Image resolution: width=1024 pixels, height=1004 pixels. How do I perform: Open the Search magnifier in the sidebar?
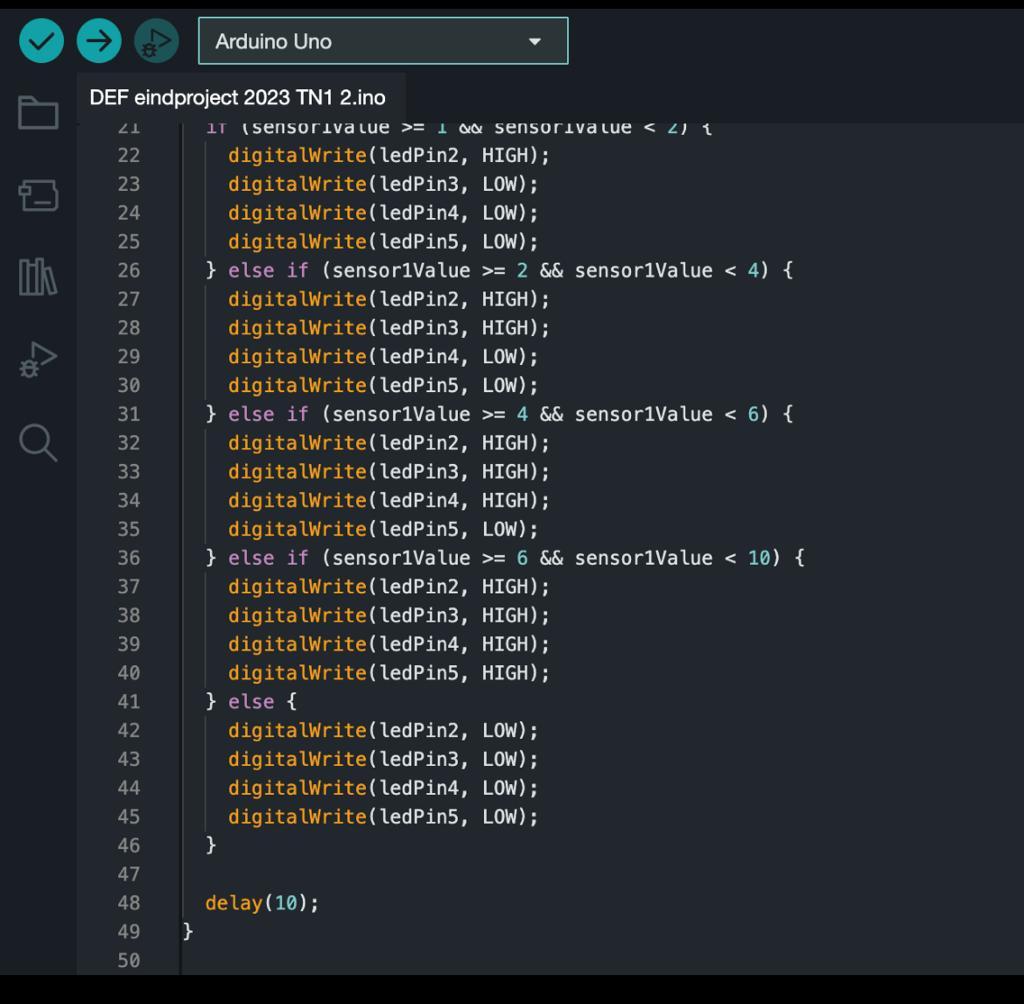(38, 442)
